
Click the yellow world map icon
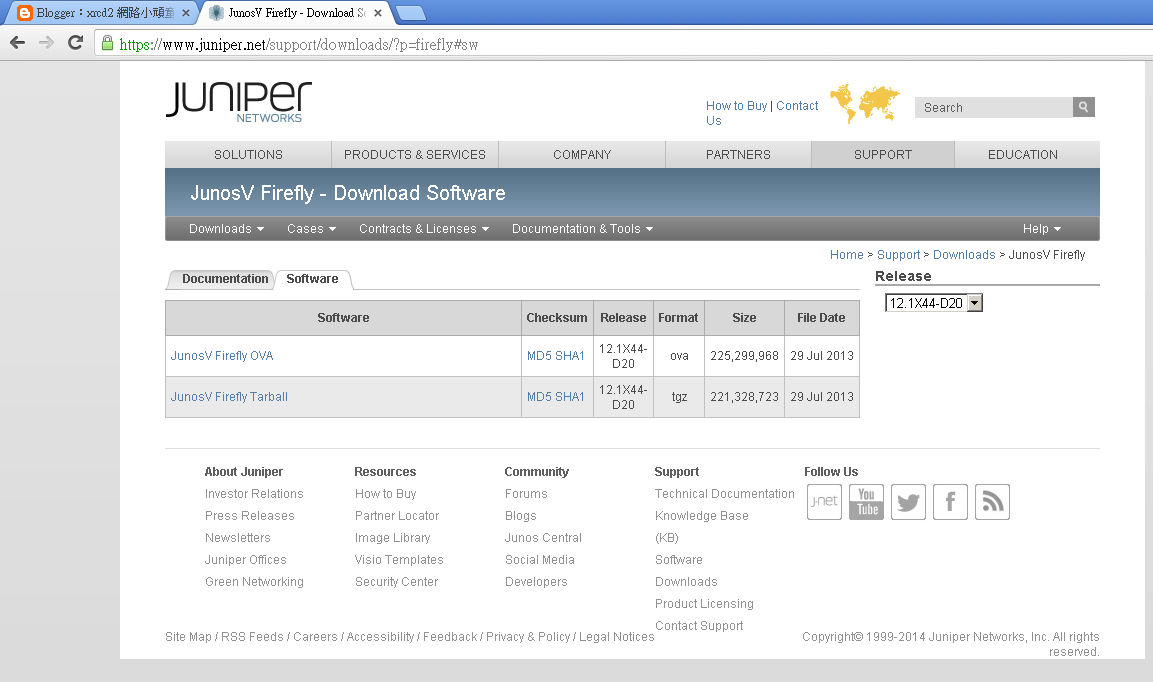click(865, 103)
